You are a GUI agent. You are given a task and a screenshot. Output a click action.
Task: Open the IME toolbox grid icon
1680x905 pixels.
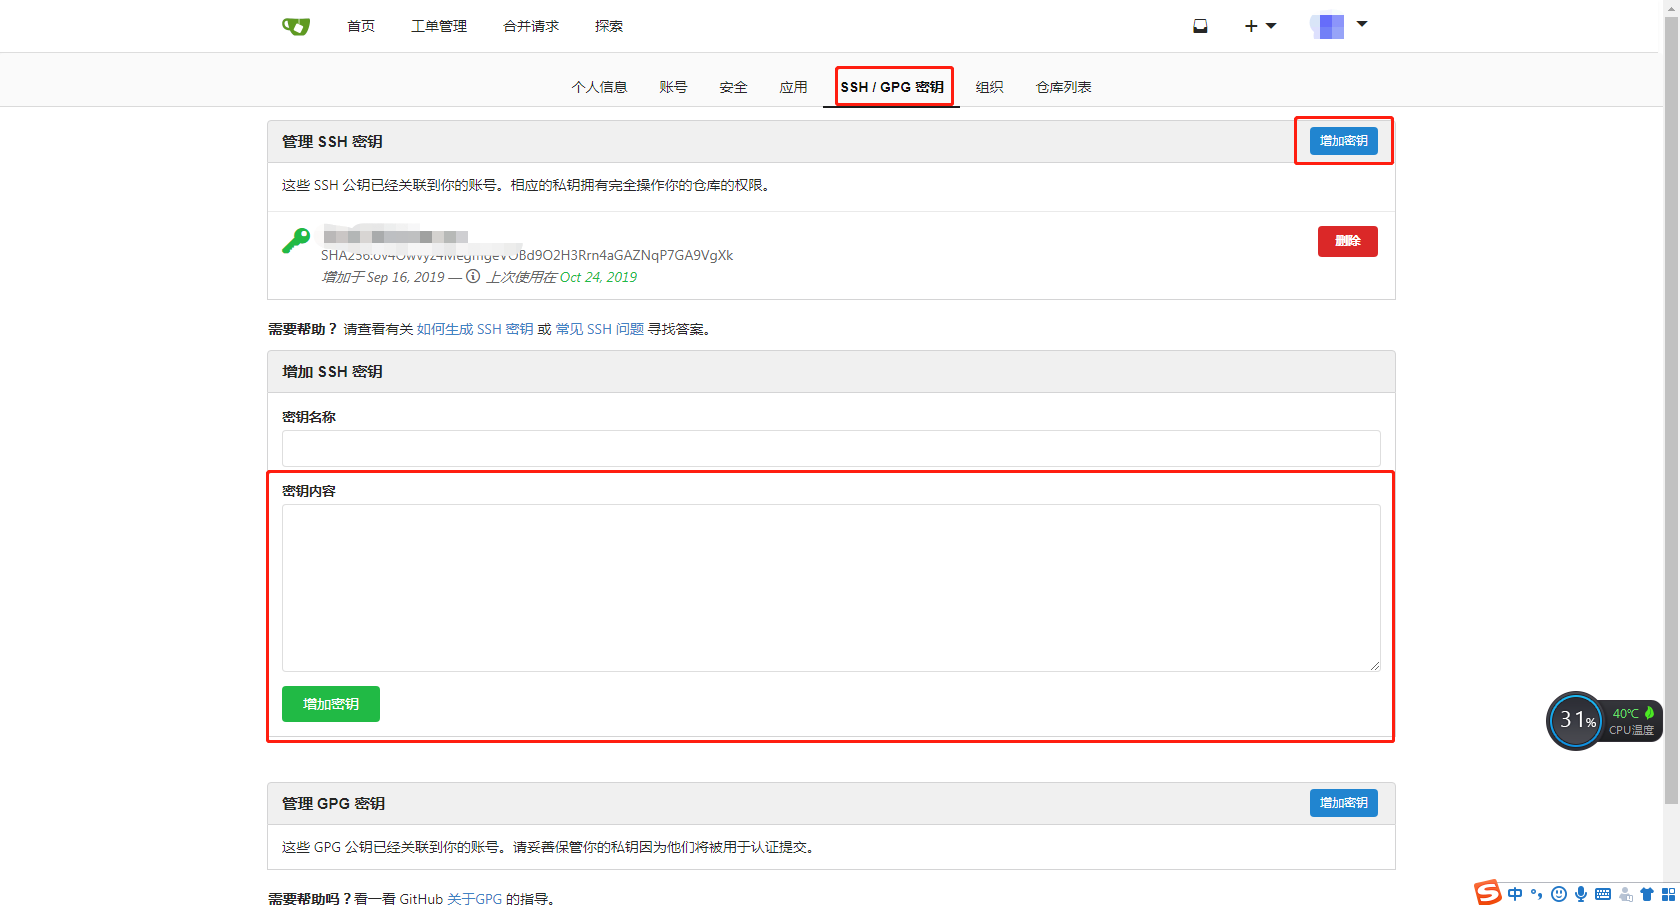[x=1668, y=894]
